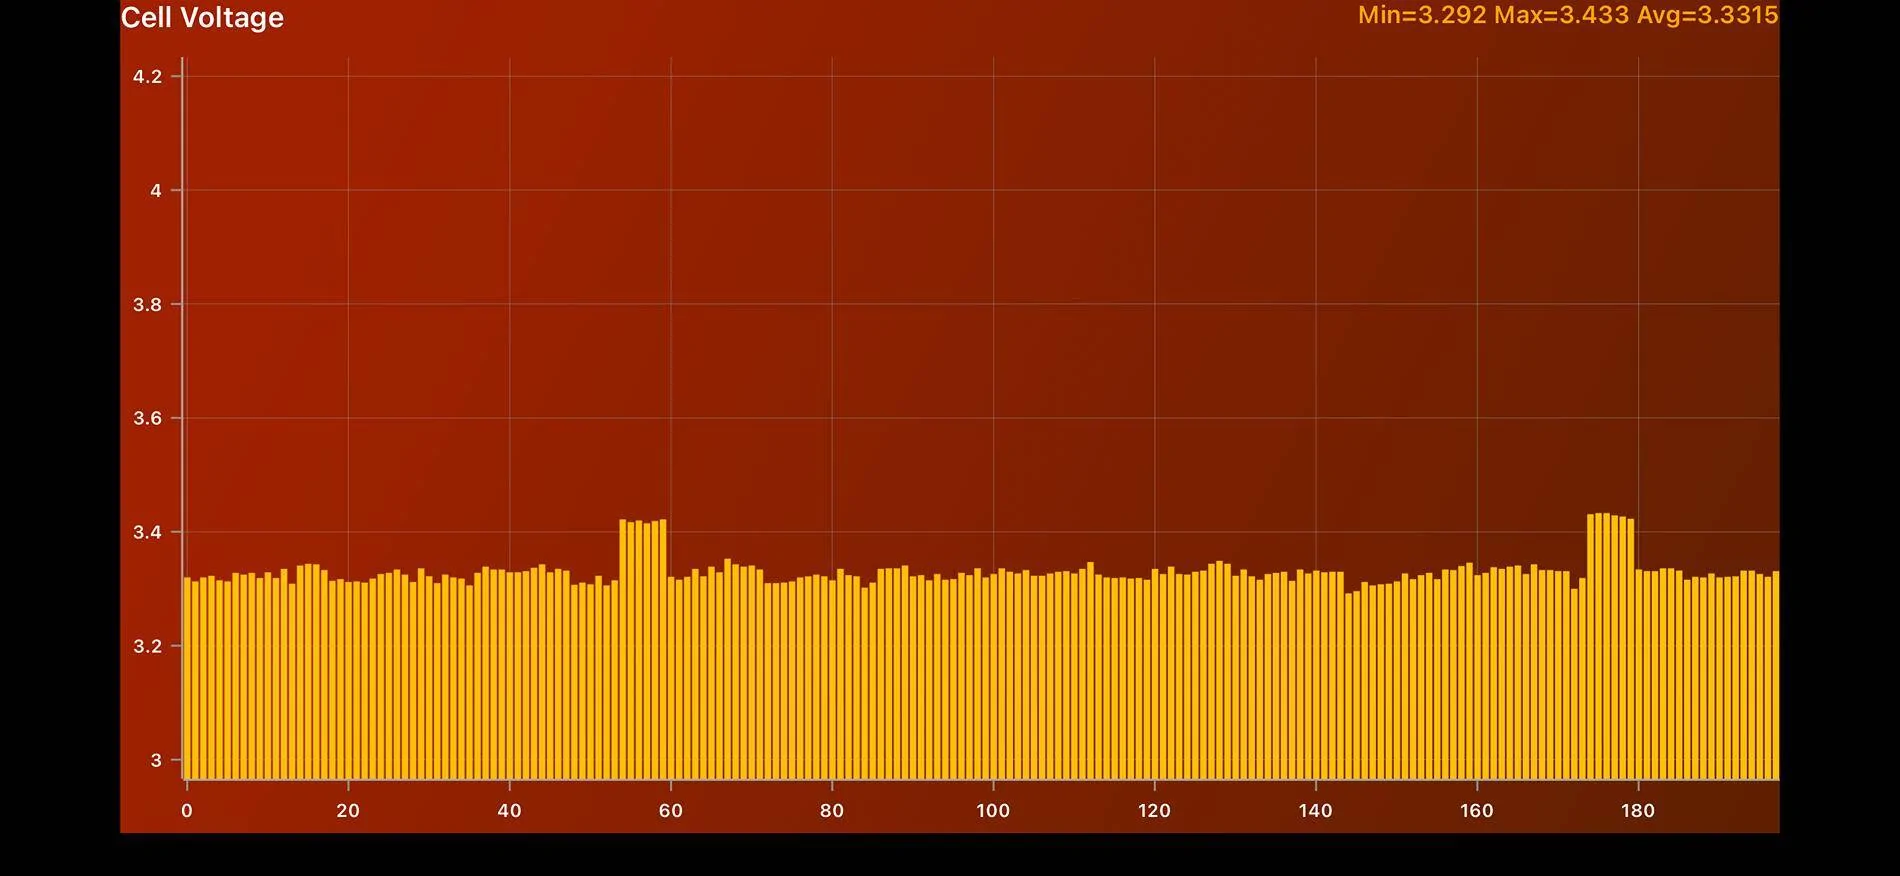The height and width of the screenshot is (876, 1900).
Task: Select the tall bar cluster before cell 60
Action: 643,649
